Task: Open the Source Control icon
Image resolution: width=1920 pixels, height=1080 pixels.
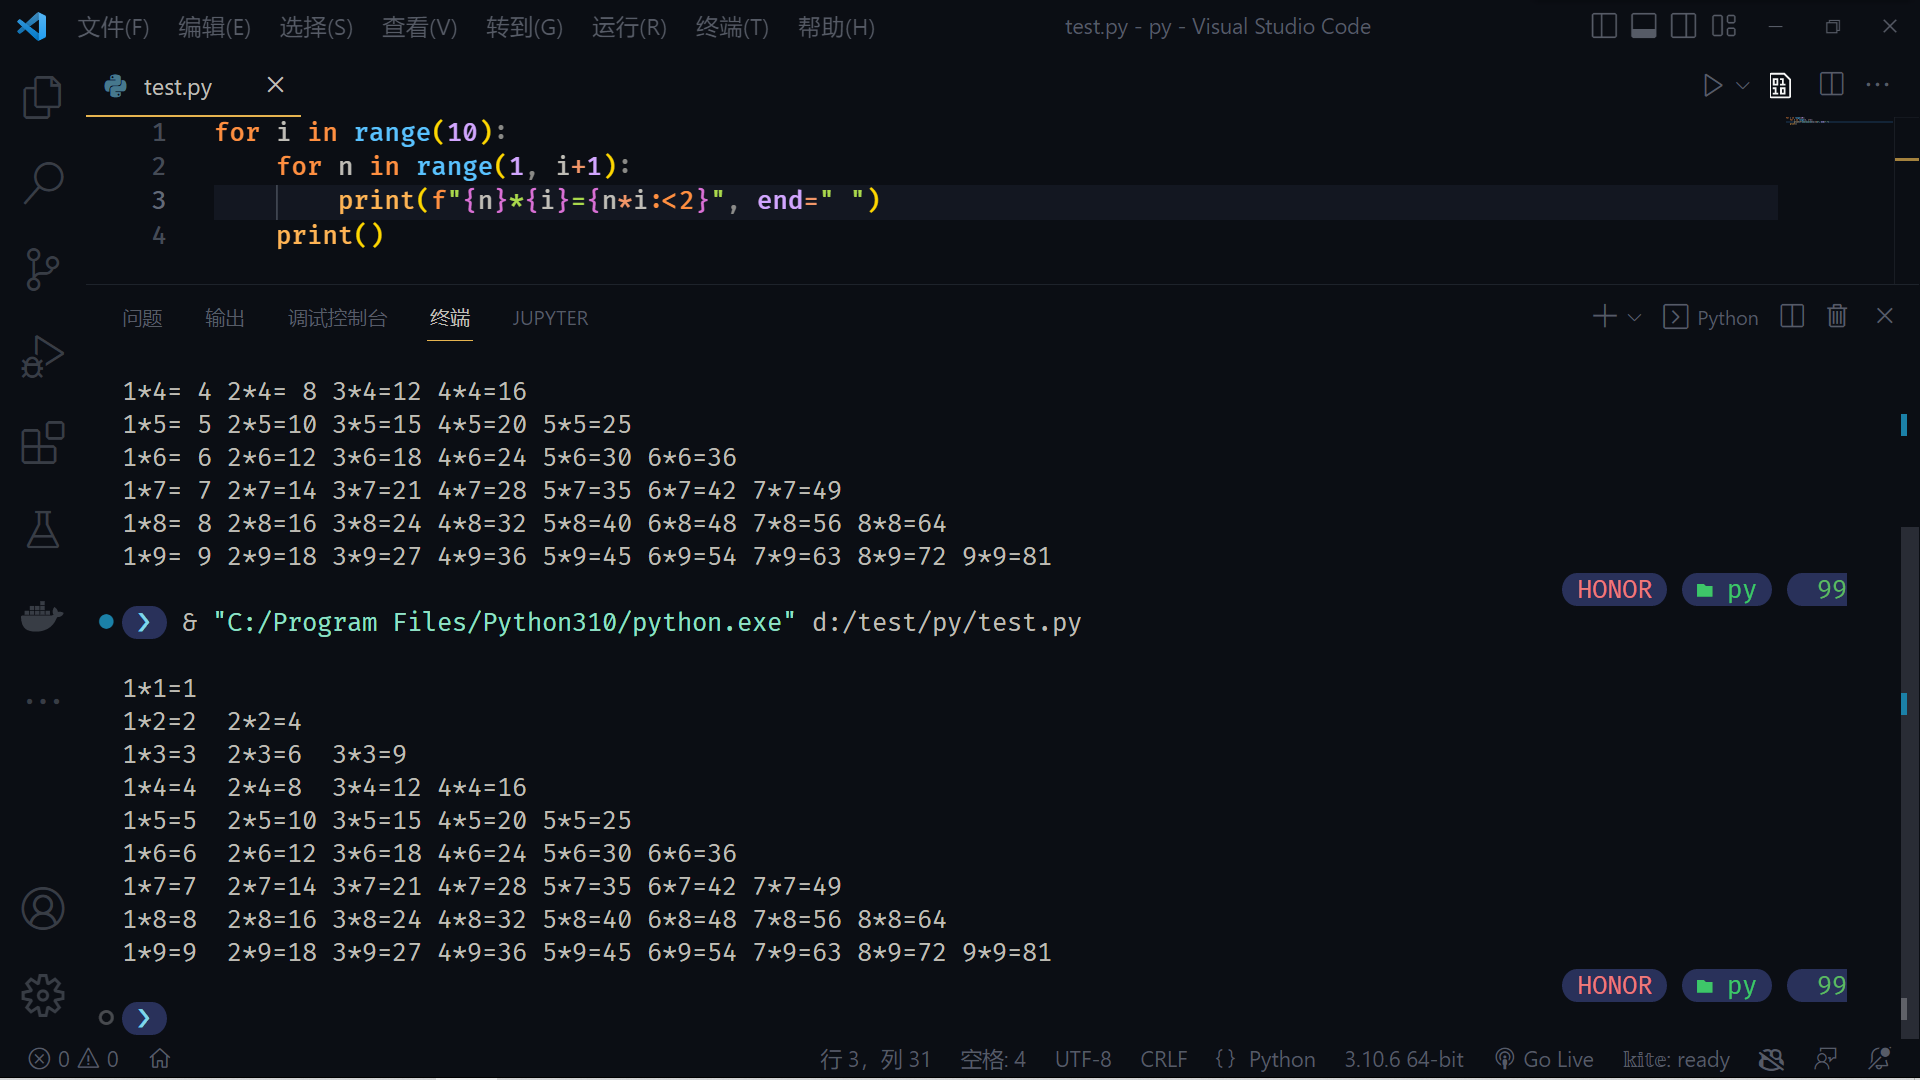Action: (x=41, y=269)
